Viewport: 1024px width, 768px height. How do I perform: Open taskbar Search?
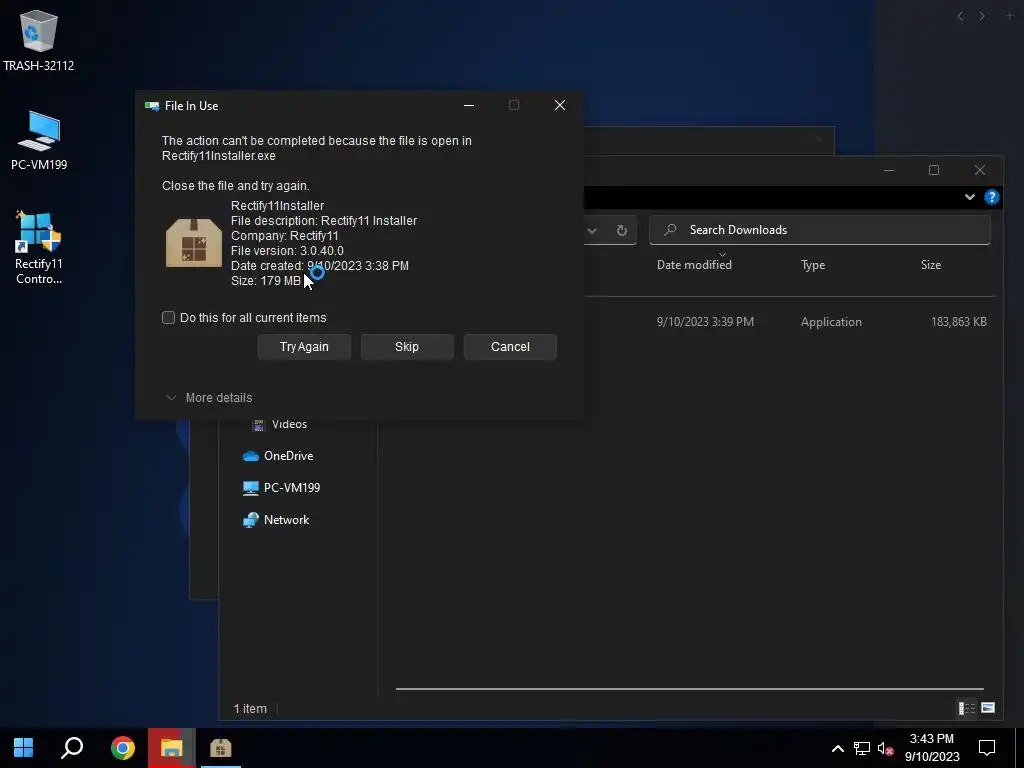(72, 747)
